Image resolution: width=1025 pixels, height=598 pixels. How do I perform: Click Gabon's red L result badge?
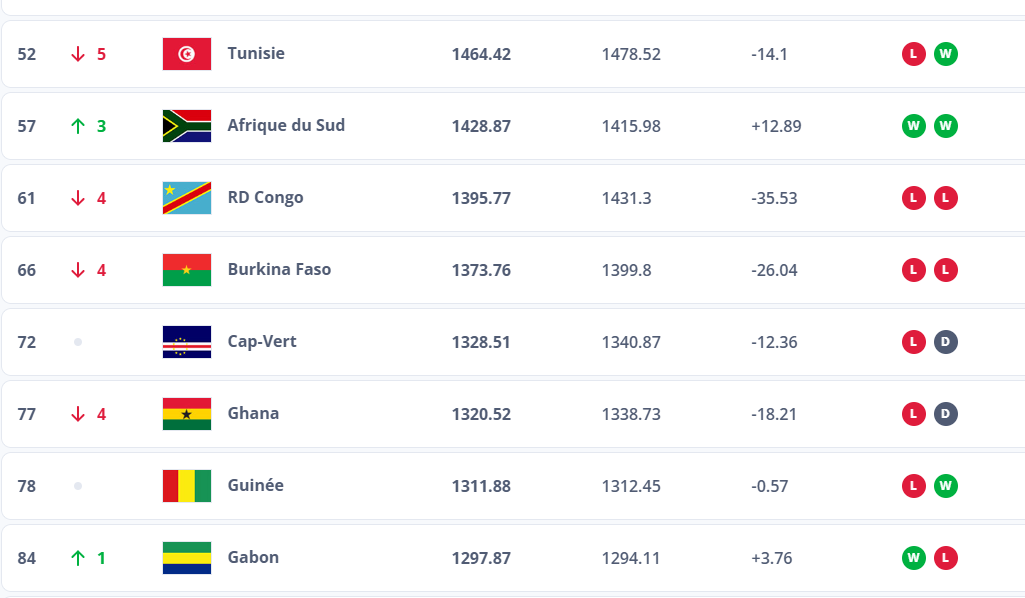click(946, 558)
